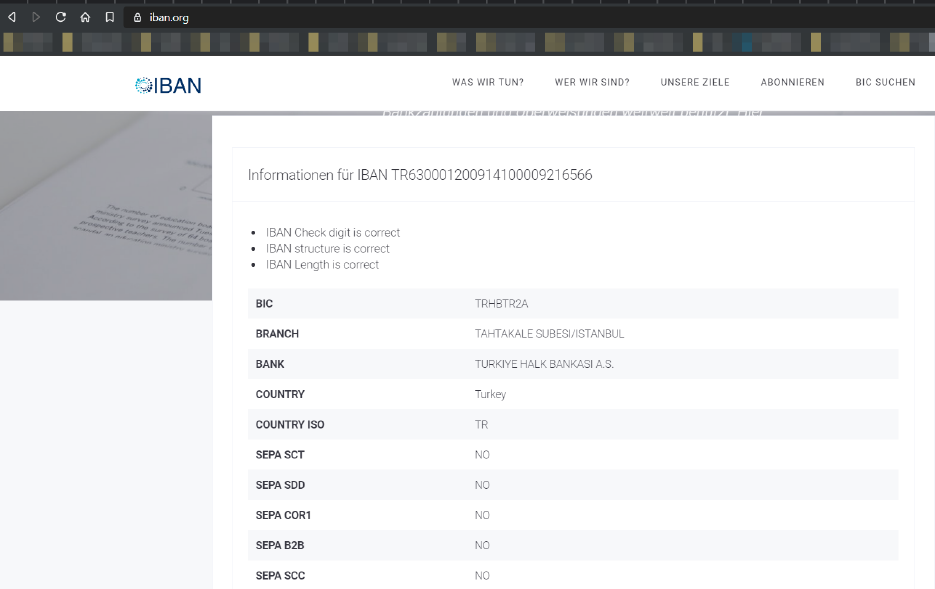Click the SEPA B2B row label

tap(280, 545)
